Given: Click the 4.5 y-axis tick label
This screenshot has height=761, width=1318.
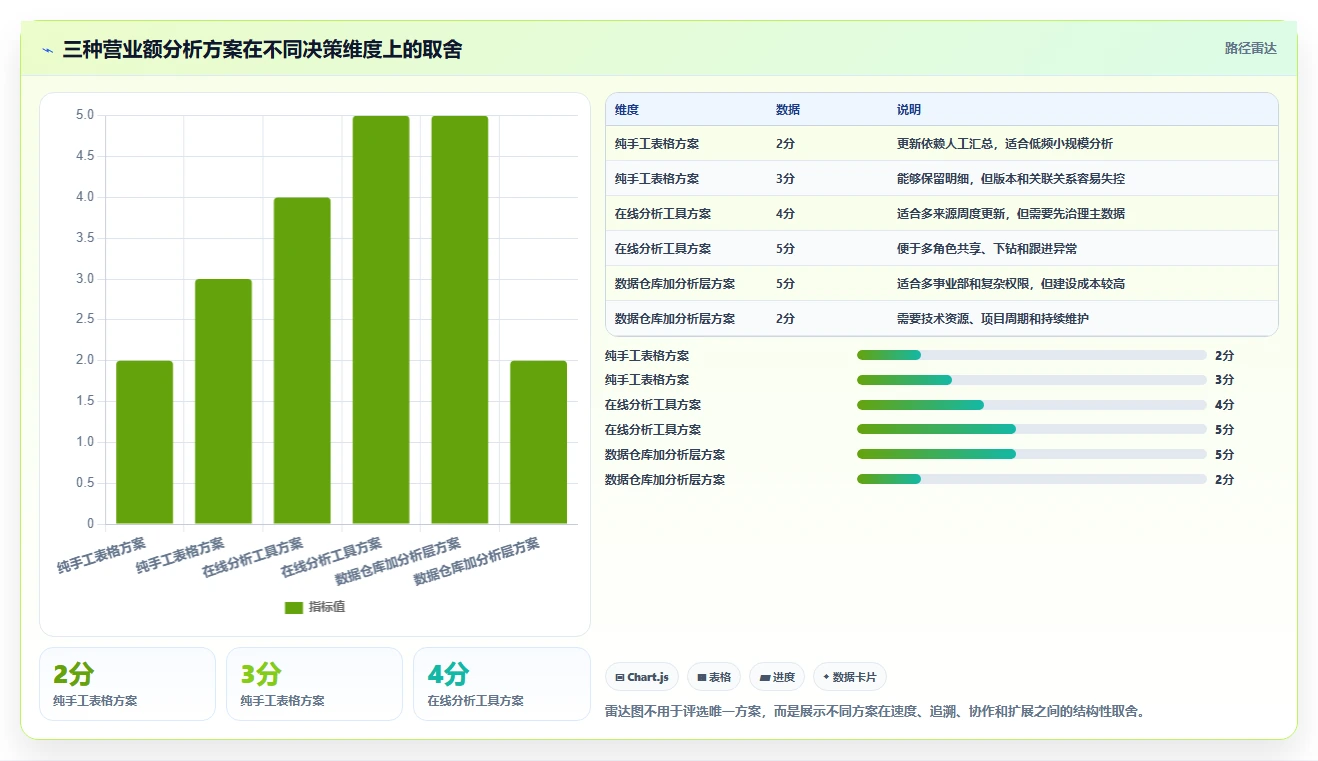Looking at the screenshot, I should [85, 156].
